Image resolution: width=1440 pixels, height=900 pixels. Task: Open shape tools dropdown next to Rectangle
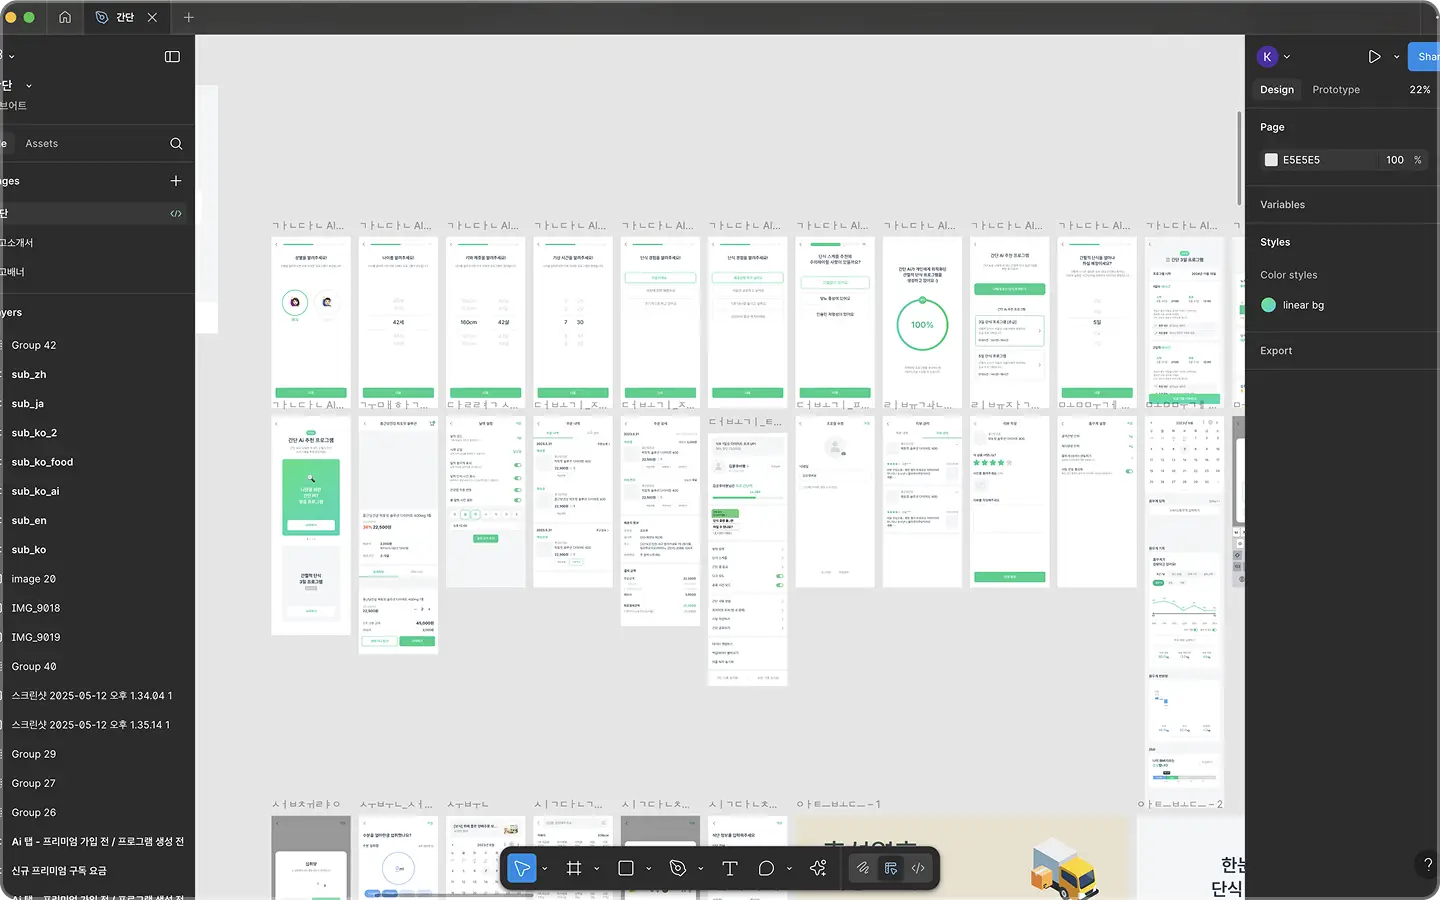(649, 869)
